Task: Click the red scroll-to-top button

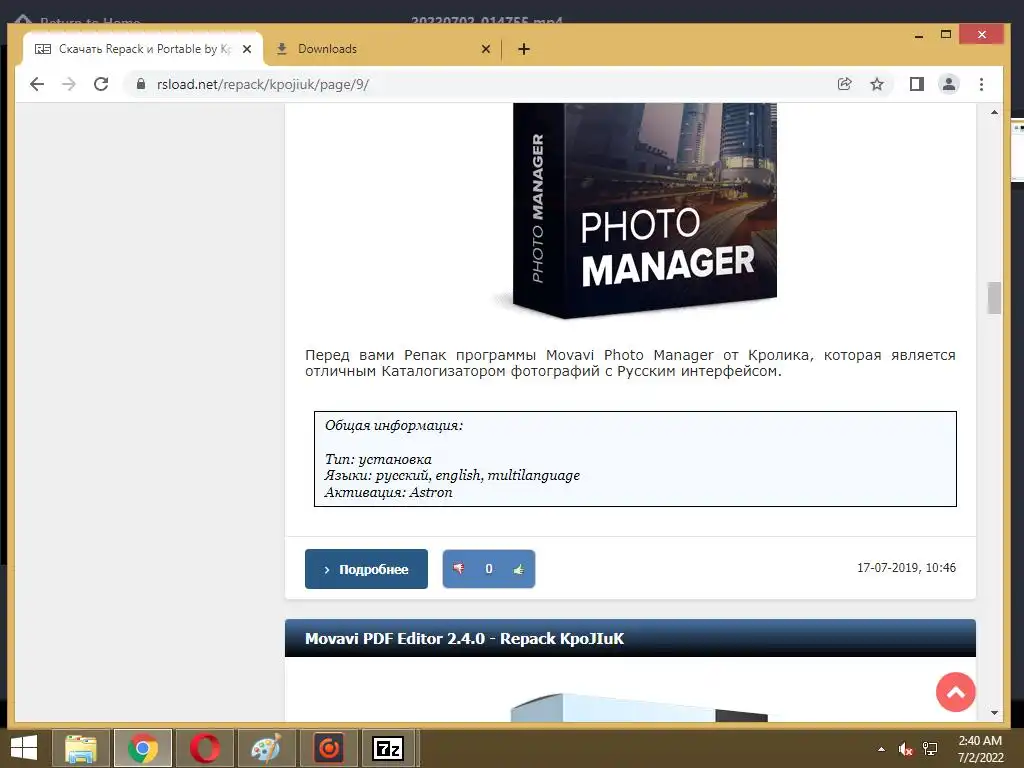Action: [955, 692]
